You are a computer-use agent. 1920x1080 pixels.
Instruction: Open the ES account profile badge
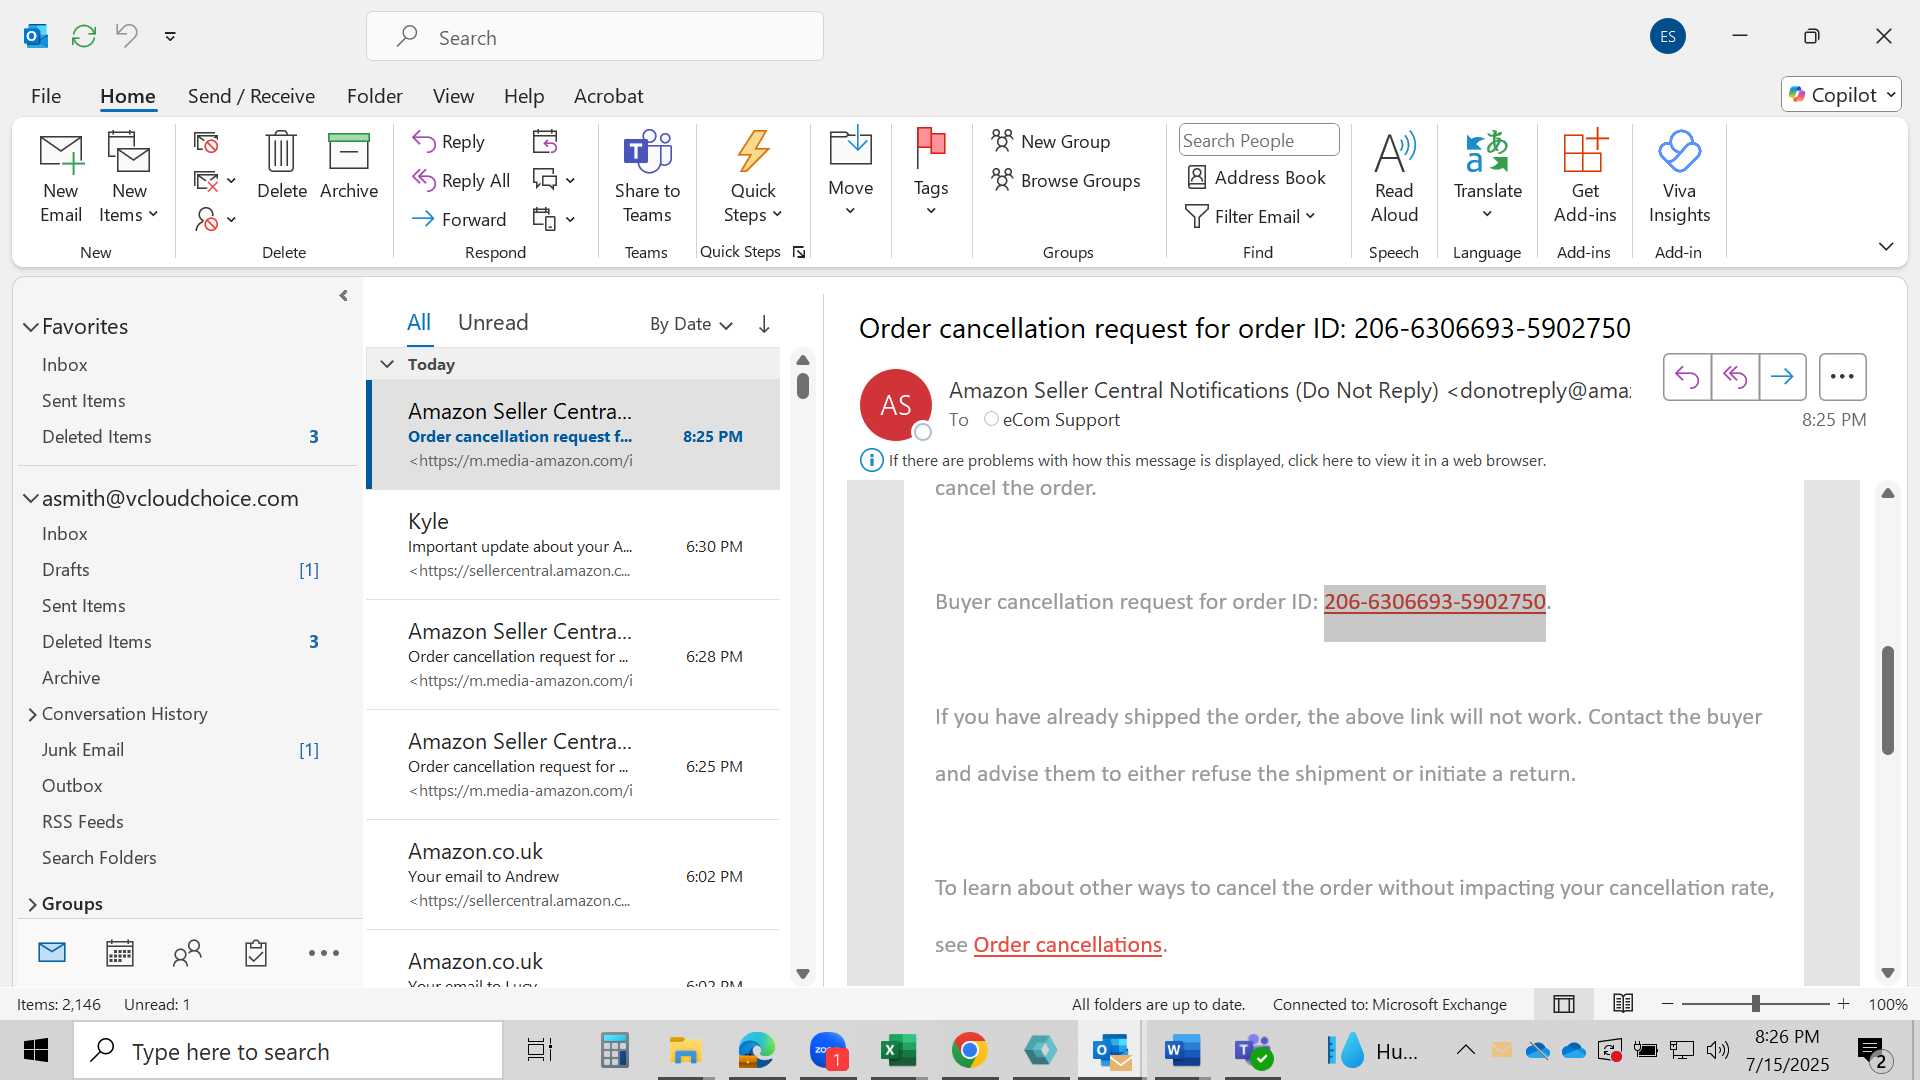click(1667, 37)
